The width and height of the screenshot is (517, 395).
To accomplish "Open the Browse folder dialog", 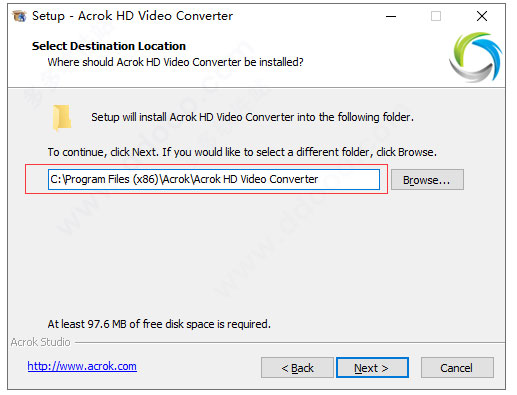I will pos(427,180).
